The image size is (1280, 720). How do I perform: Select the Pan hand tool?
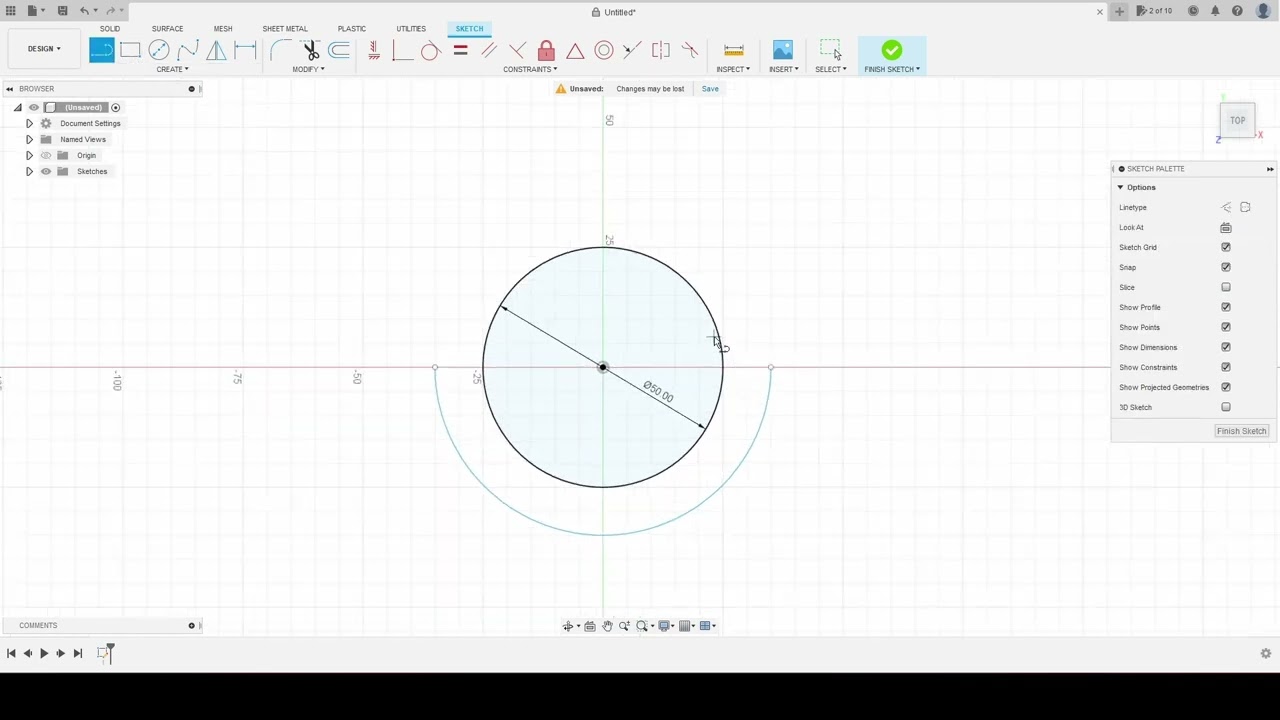(607, 626)
